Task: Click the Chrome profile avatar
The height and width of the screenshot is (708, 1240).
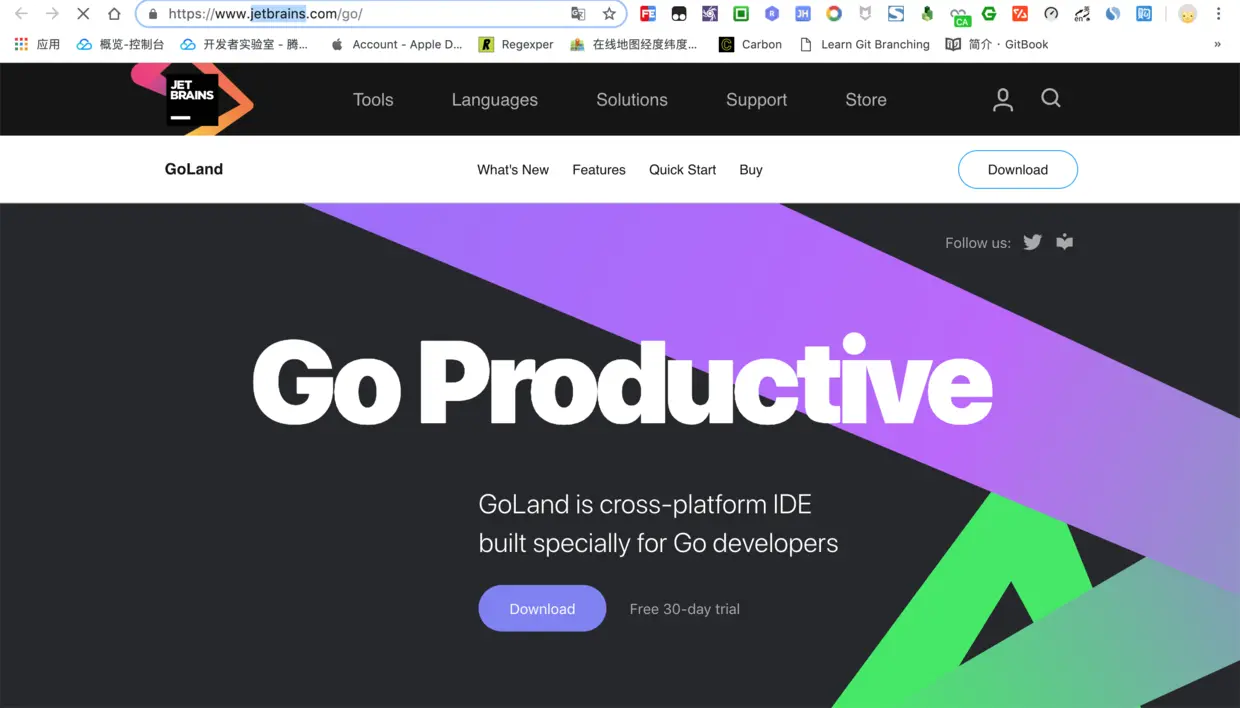Action: [1186, 15]
